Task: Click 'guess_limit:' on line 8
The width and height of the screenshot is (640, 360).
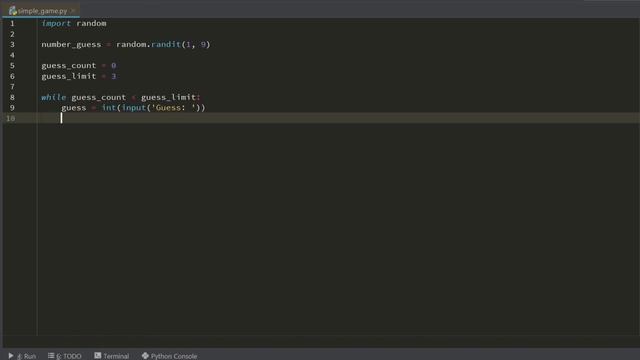Action: [x=171, y=97]
